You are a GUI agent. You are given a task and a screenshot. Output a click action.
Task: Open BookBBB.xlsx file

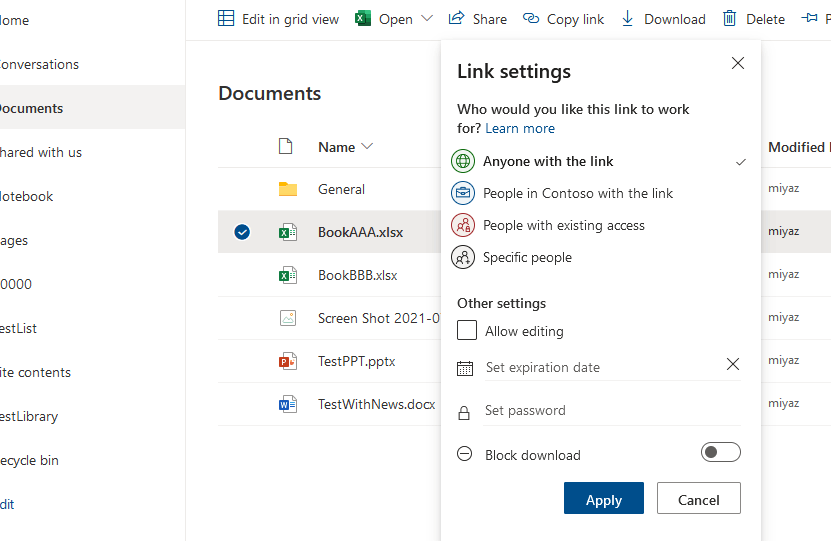[x=358, y=275]
